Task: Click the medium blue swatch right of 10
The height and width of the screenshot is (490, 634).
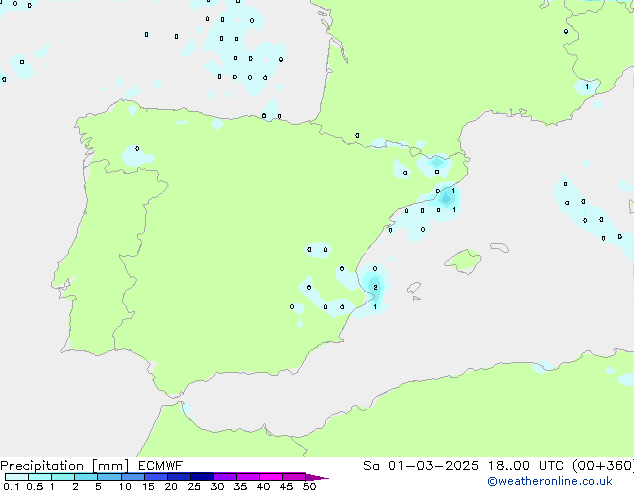Action: pos(132,477)
